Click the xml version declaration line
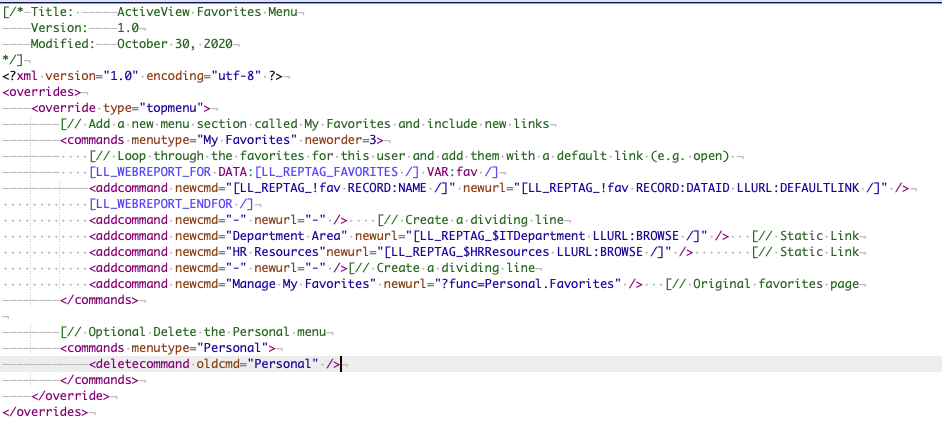The height and width of the screenshot is (422, 942). (x=142, y=76)
